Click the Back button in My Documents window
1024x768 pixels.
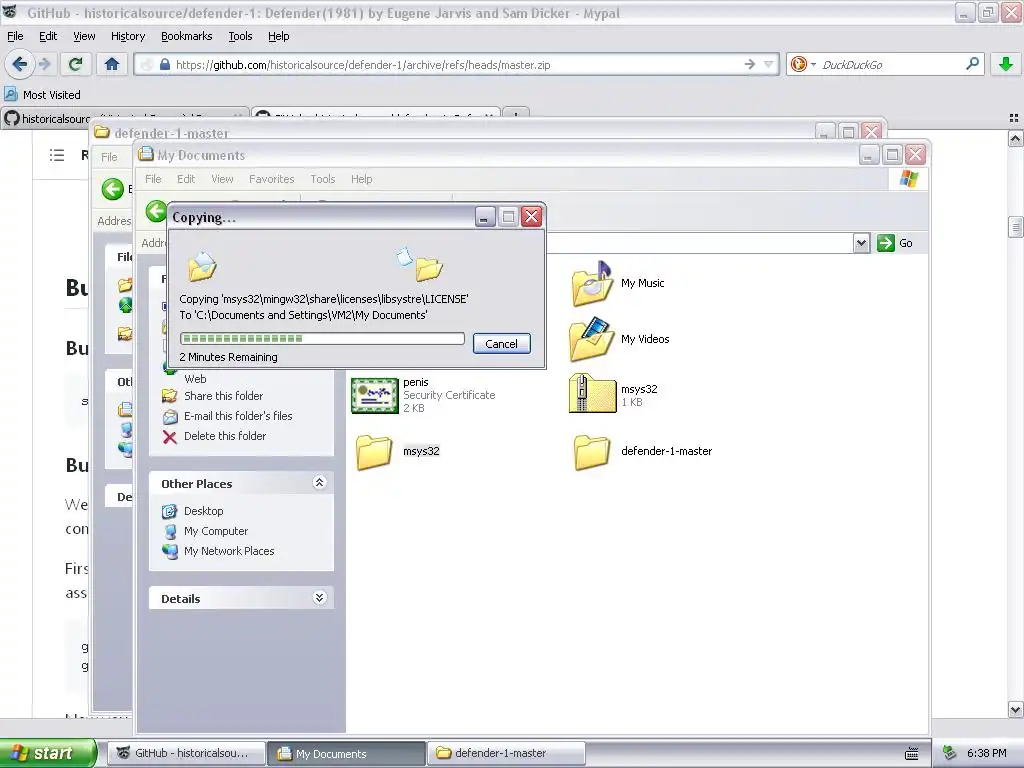coord(155,211)
